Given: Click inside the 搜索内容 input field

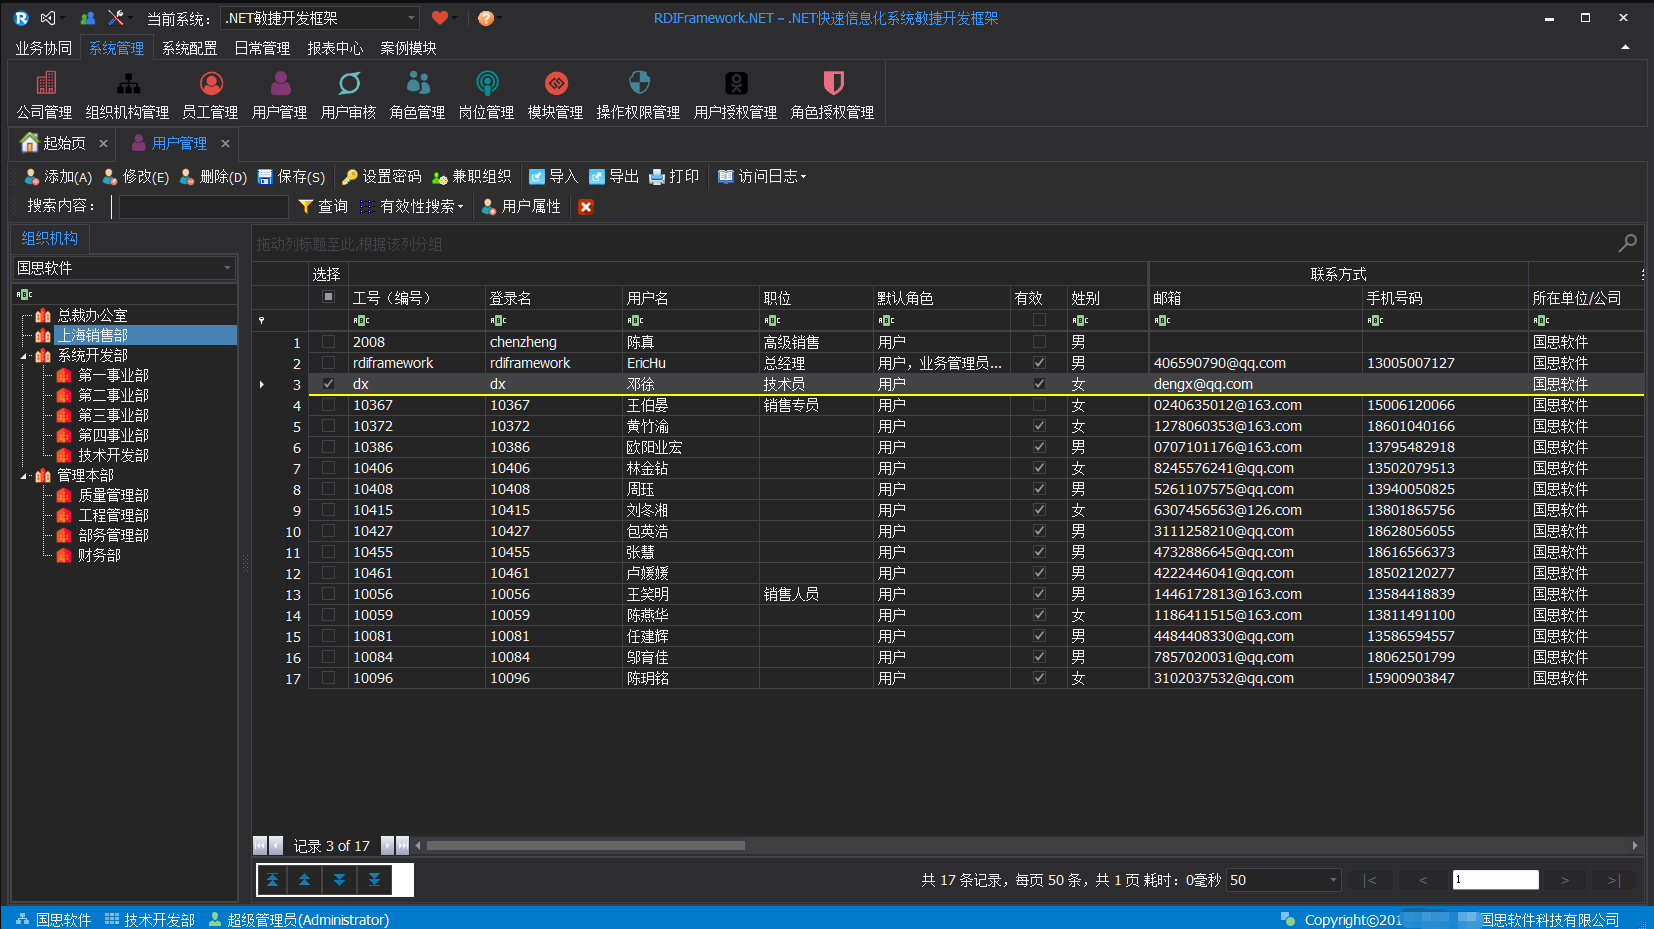Looking at the screenshot, I should click(202, 206).
